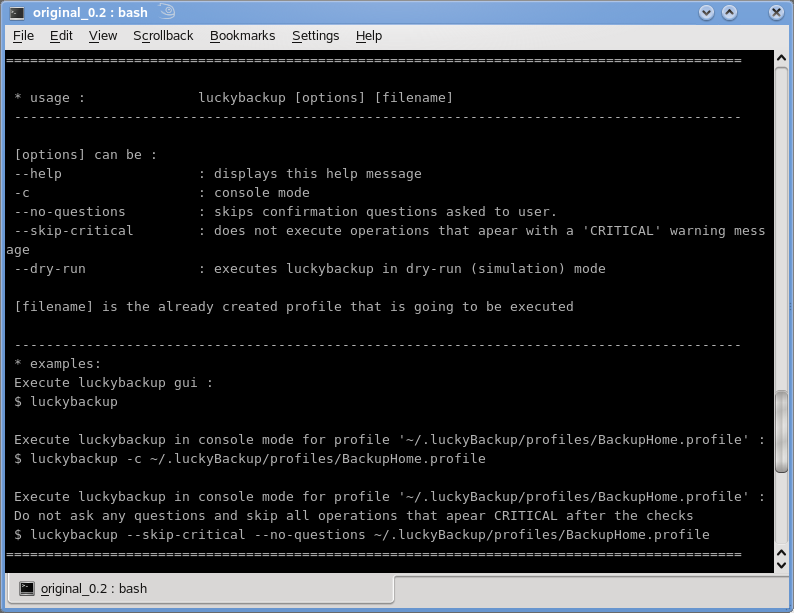Click the 'console mode' description text
The height and width of the screenshot is (613, 794).
262,193
